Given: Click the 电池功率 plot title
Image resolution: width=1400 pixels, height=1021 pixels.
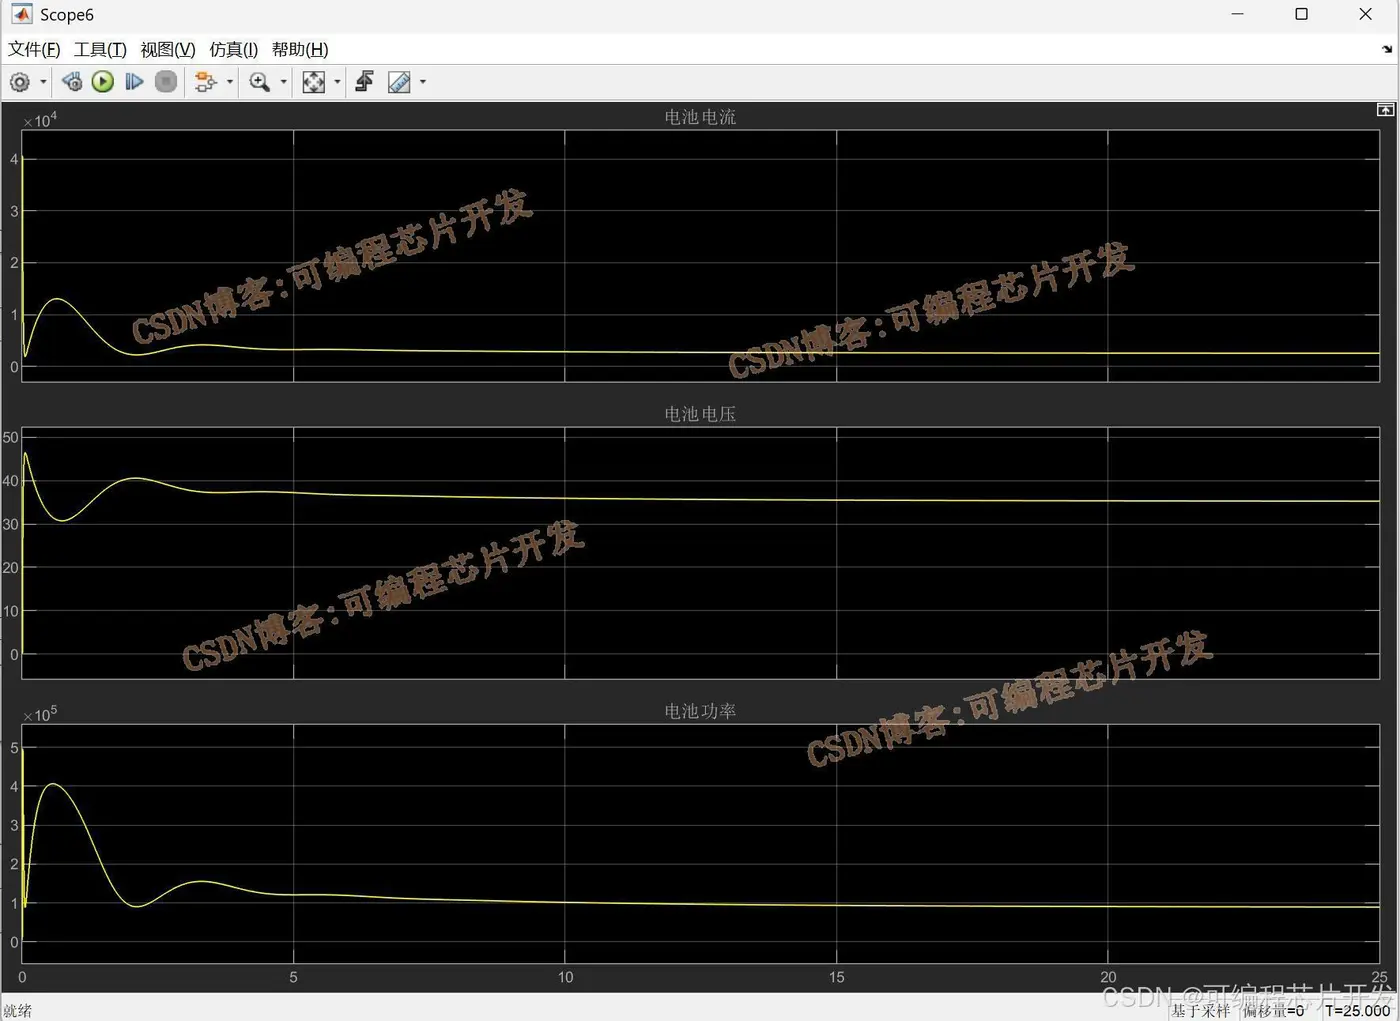Looking at the screenshot, I should coord(700,711).
